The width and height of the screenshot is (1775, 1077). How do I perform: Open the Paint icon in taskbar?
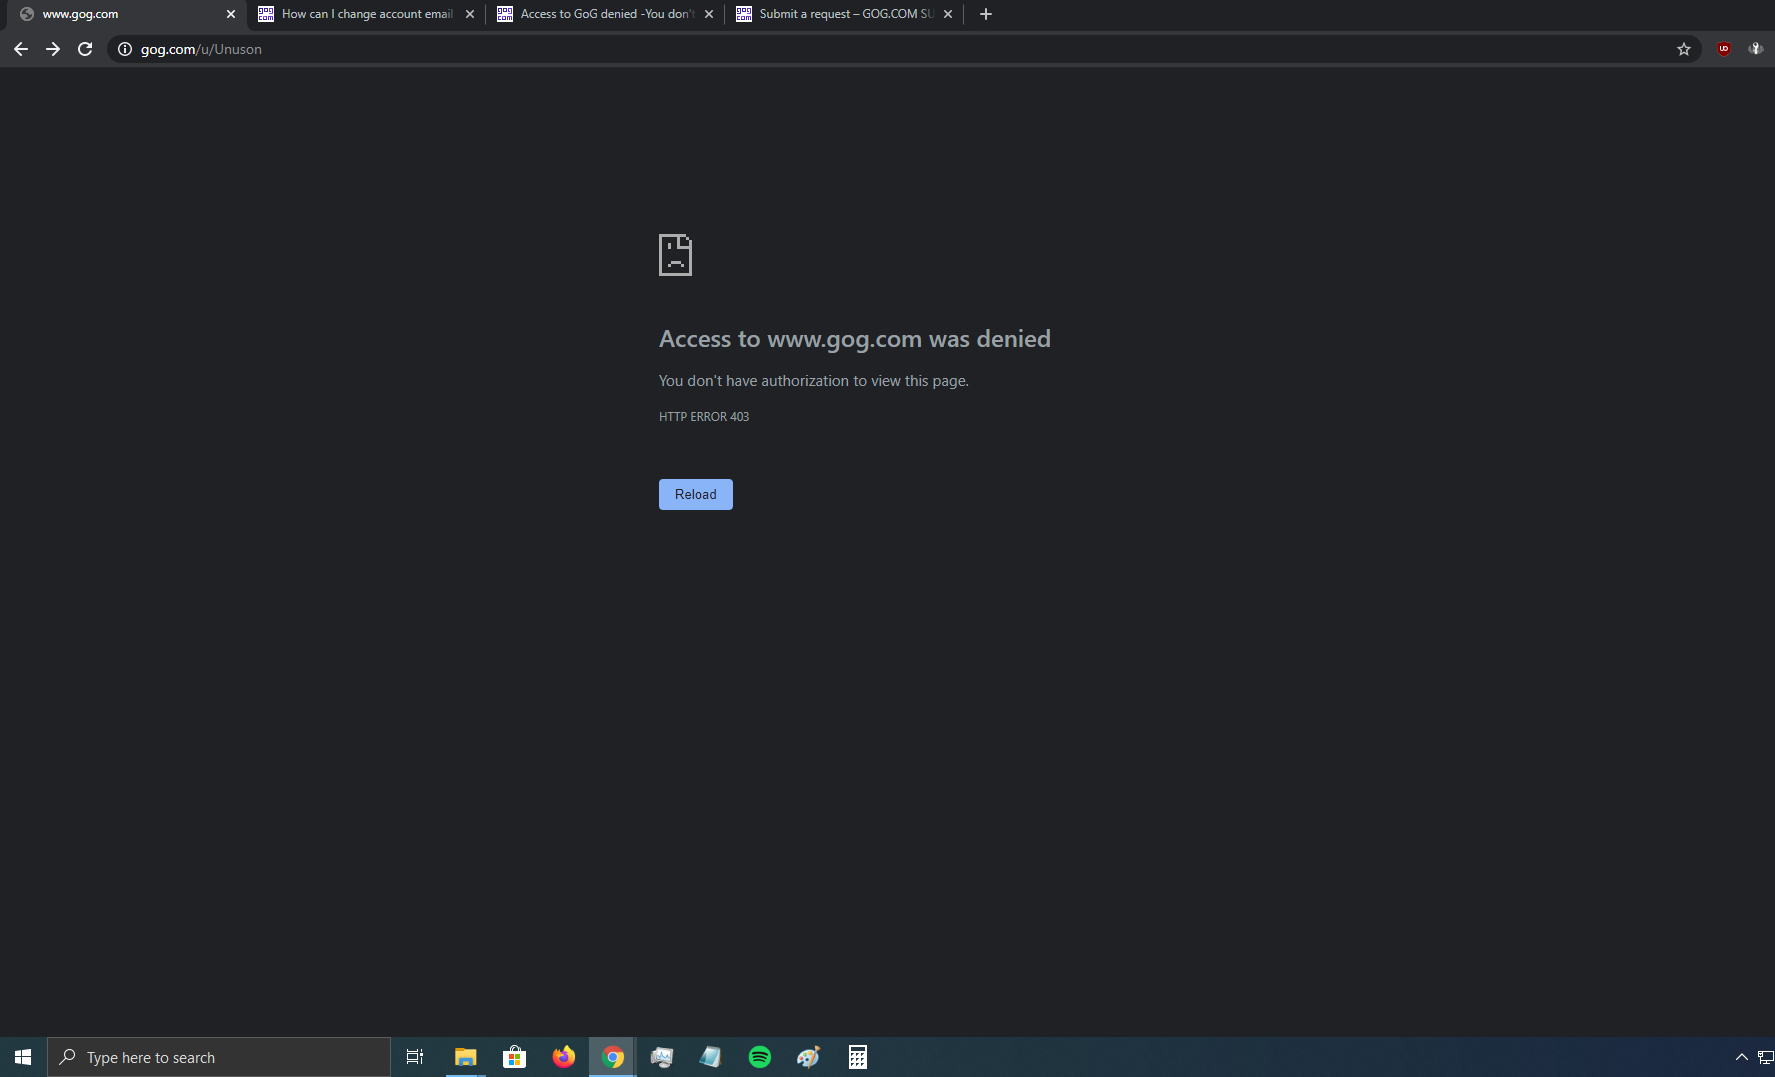809,1057
